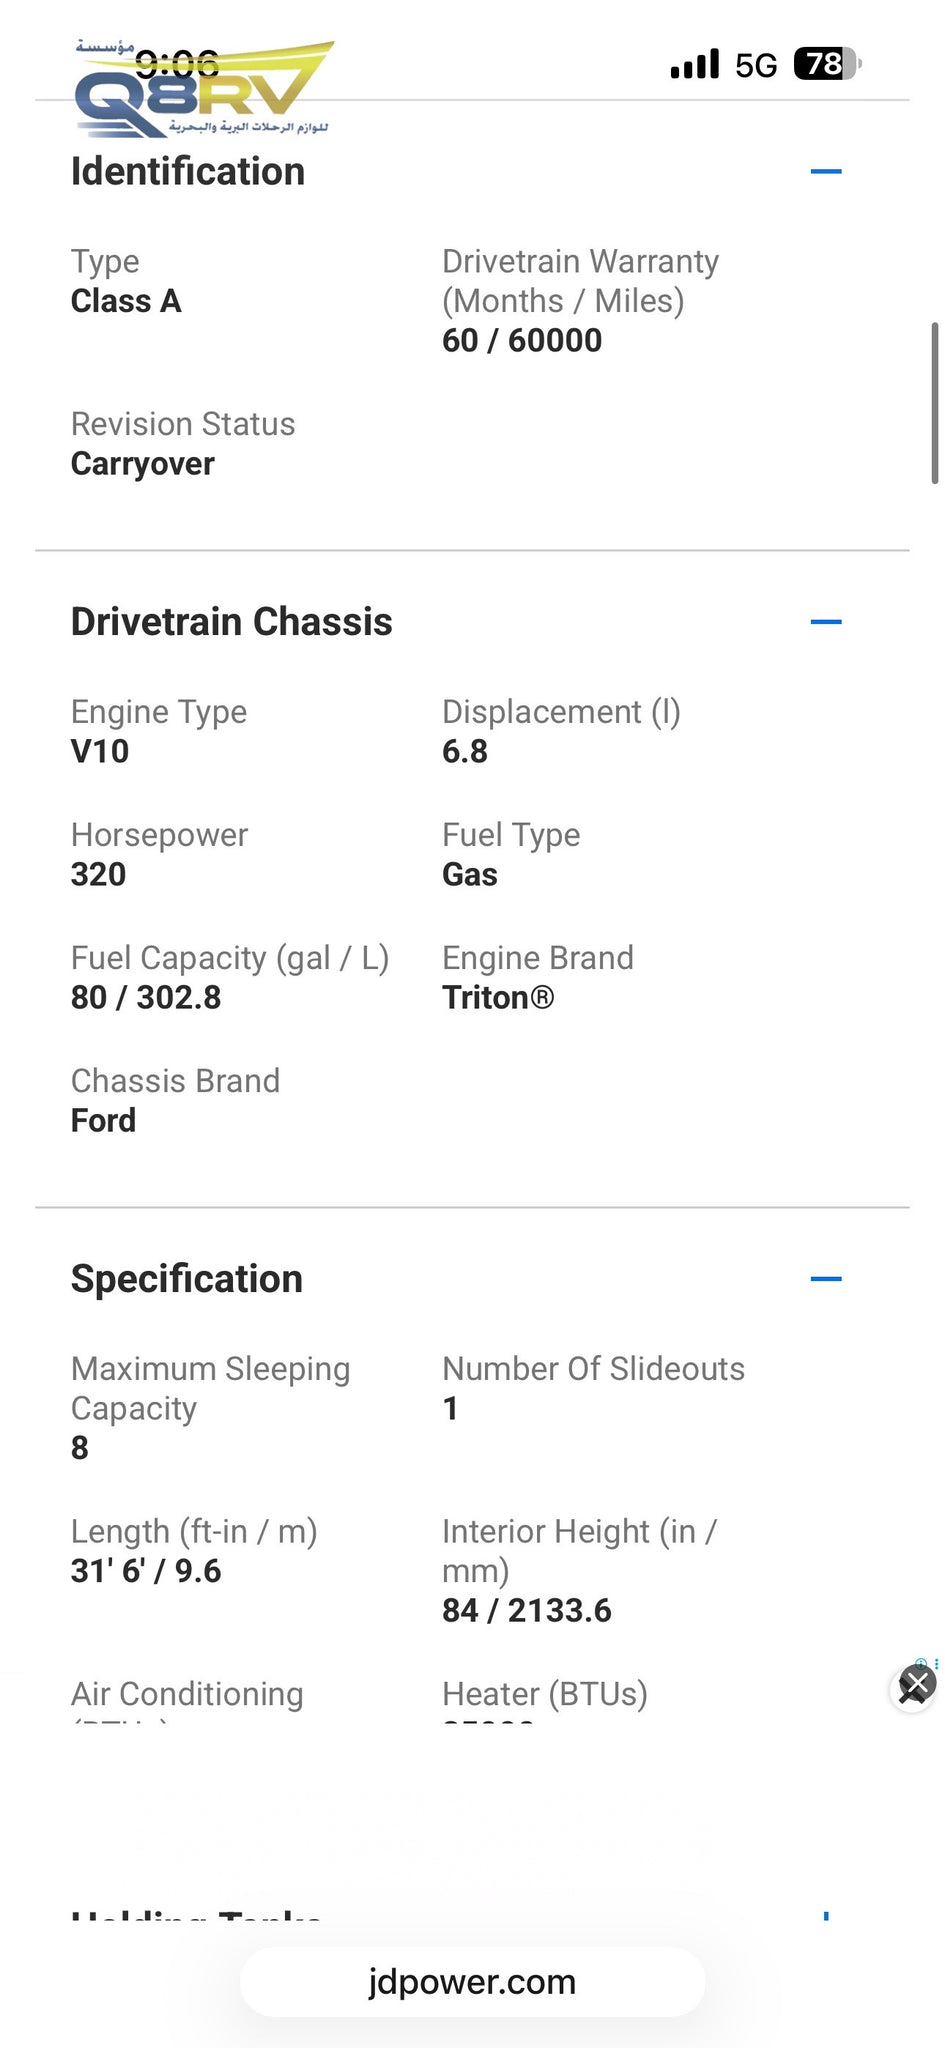Tap the jdpower.com address bar
This screenshot has width=945, height=2048.
pos(472,1981)
